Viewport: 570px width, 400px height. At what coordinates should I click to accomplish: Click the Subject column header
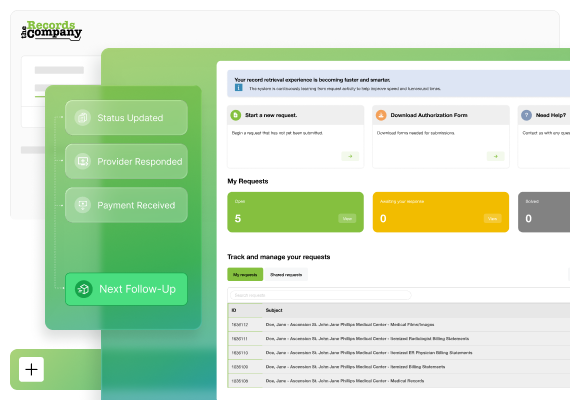(274, 310)
